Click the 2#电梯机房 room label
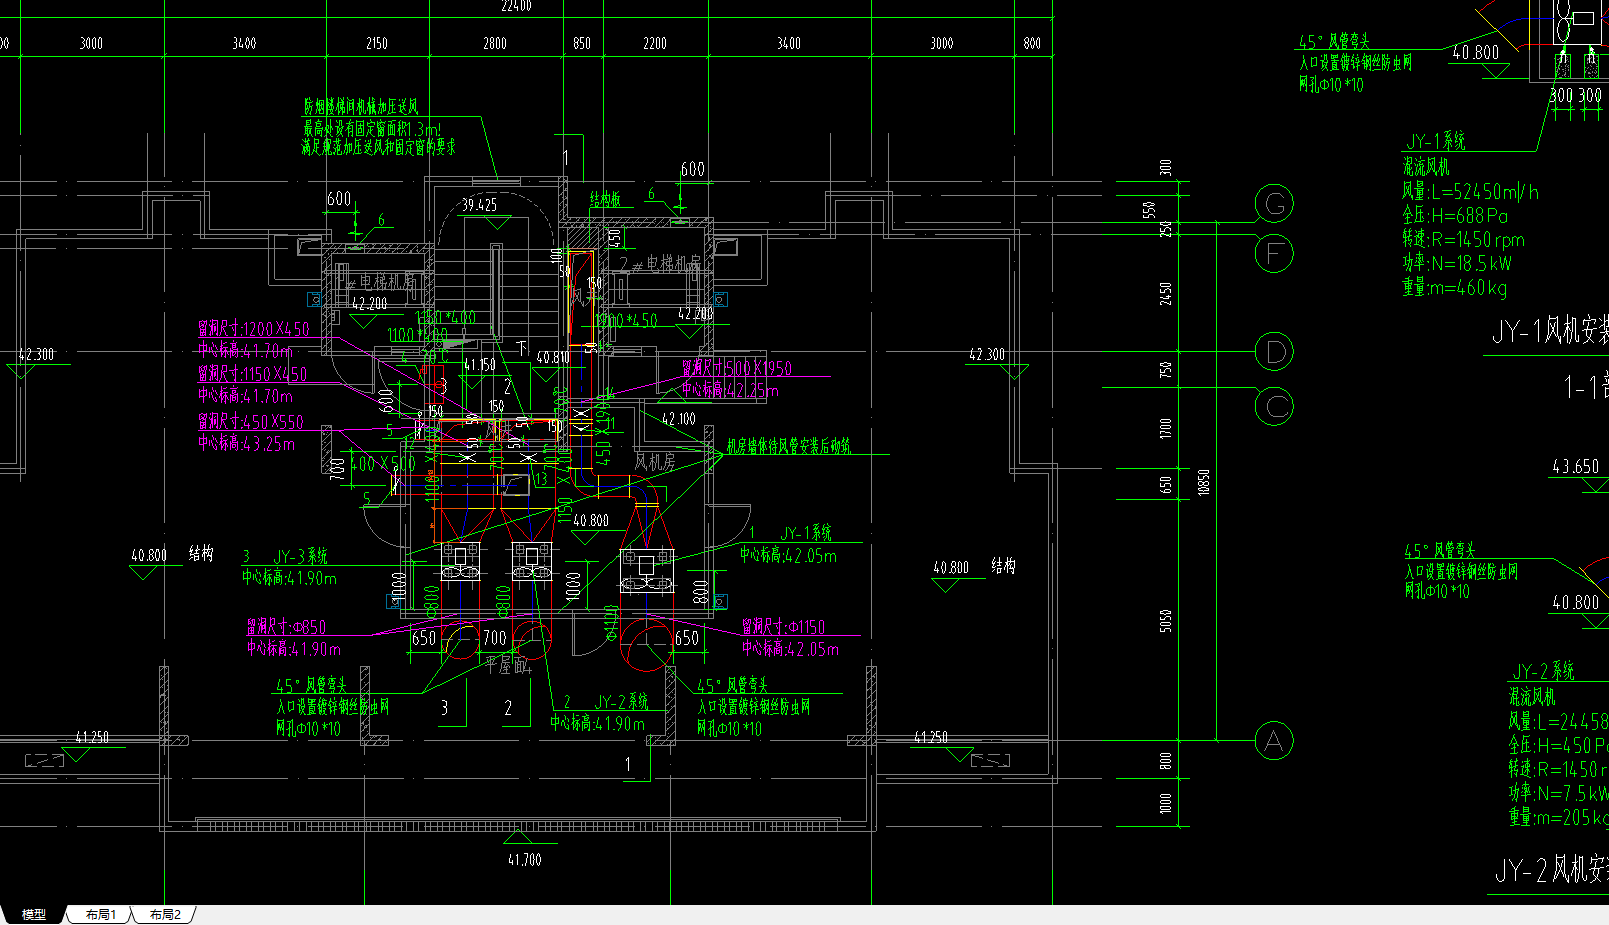1609x925 pixels. click(660, 263)
